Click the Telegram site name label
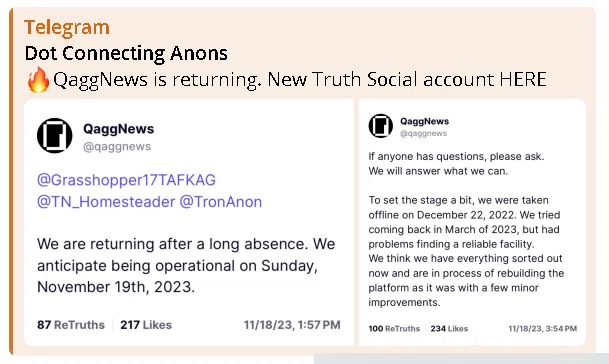The image size is (609, 364). pyautogui.click(x=67, y=28)
